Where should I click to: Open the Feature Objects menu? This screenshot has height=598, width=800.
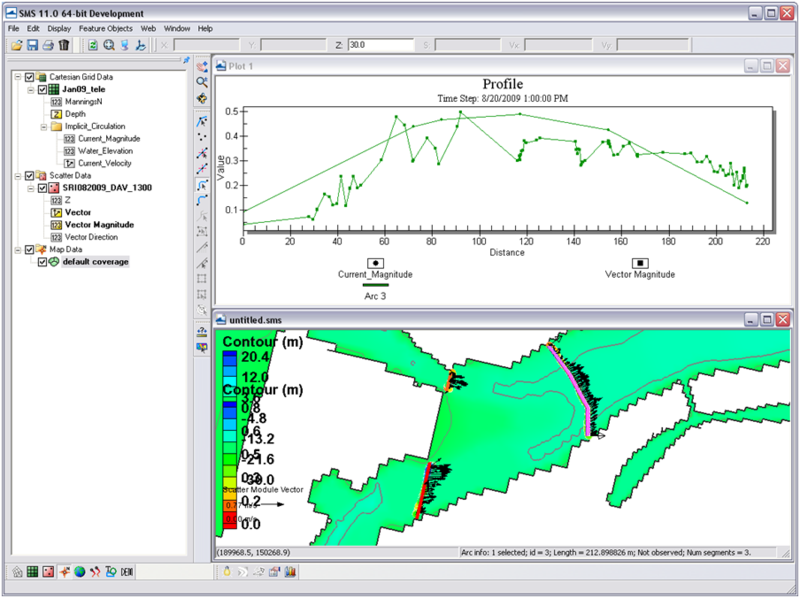(106, 29)
